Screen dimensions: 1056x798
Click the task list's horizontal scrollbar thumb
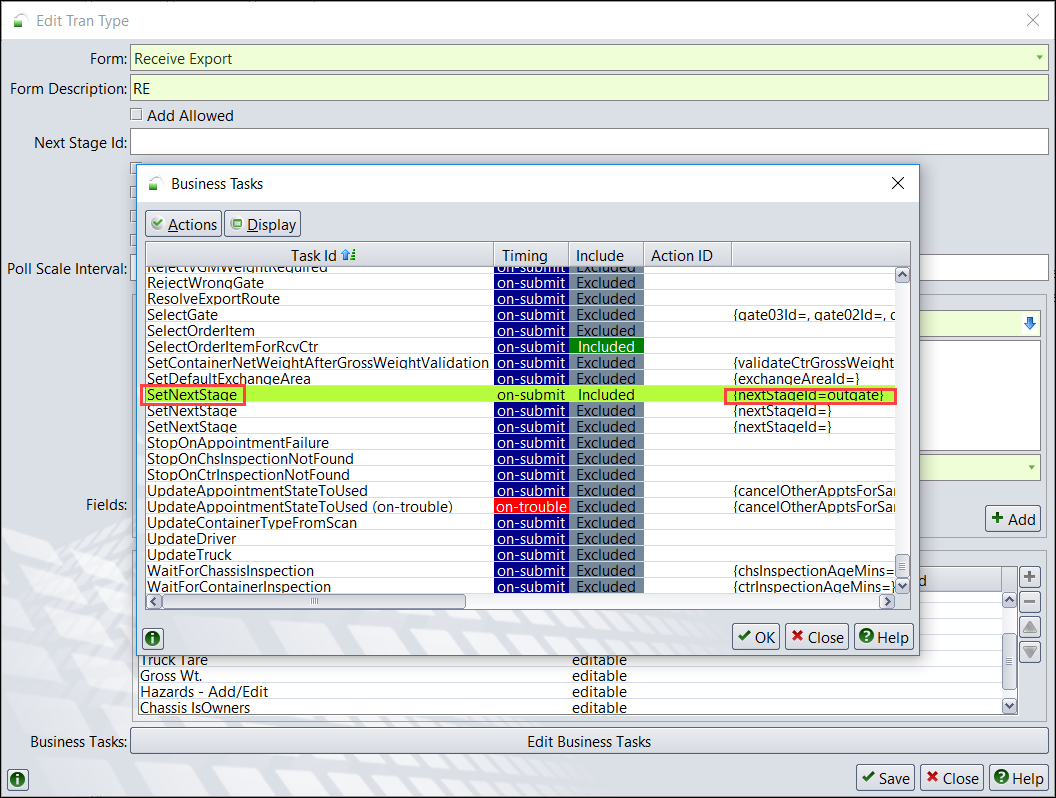point(314,601)
